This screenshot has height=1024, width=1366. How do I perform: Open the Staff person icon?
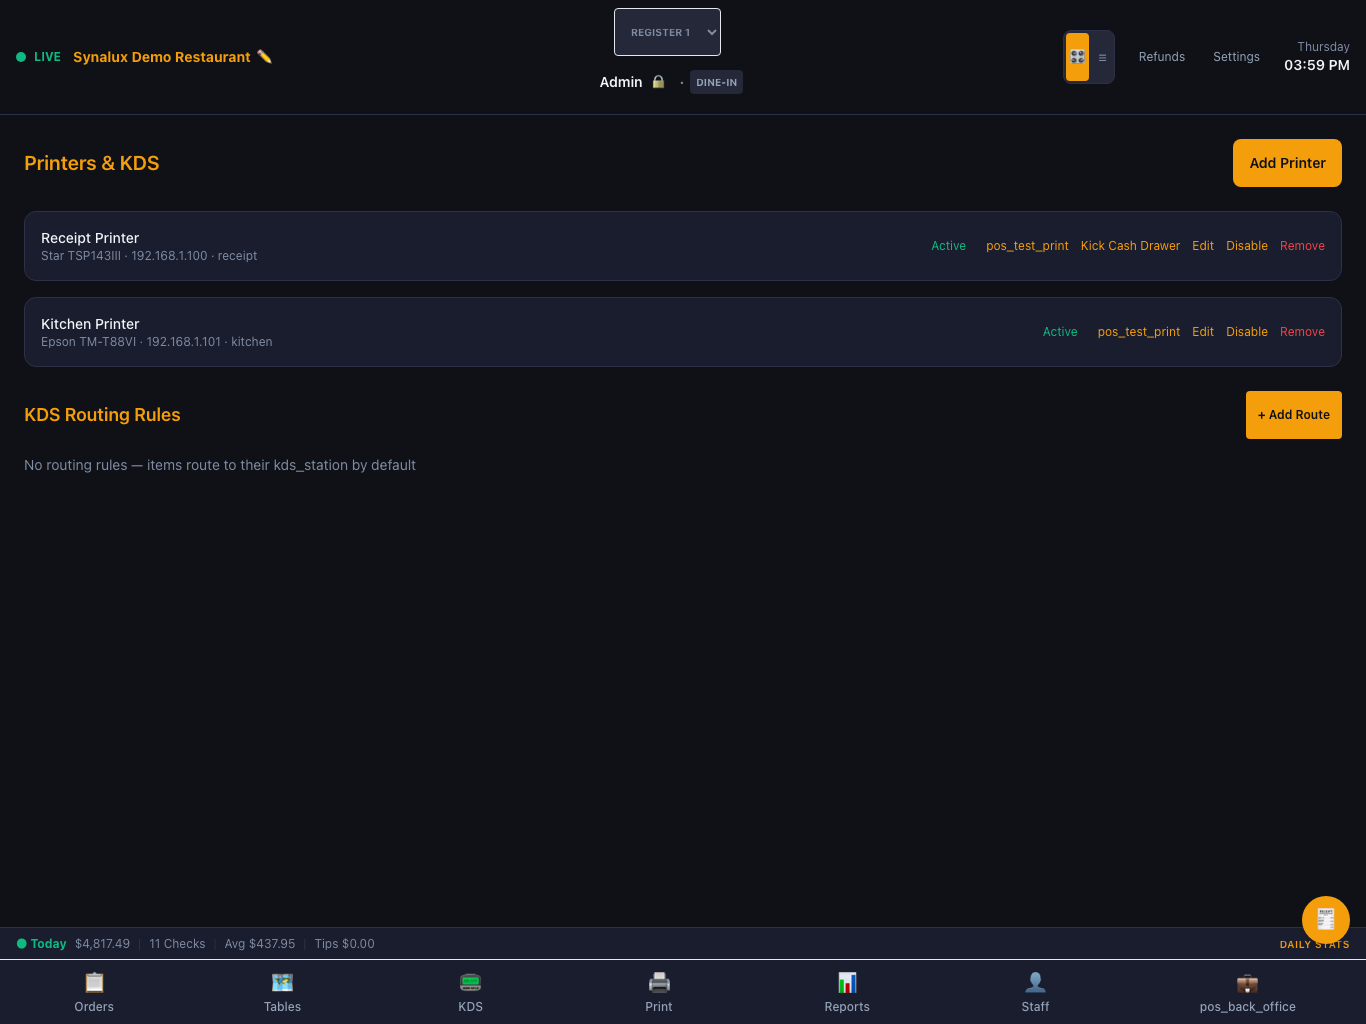(x=1035, y=982)
